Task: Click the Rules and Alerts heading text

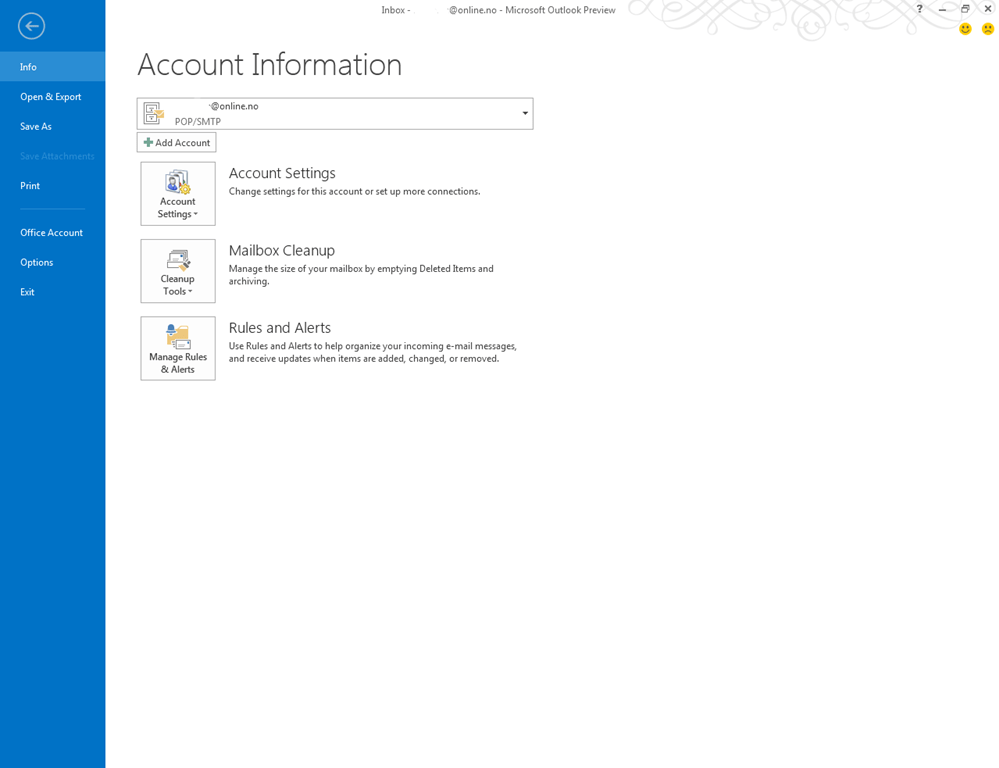Action: 280,328
